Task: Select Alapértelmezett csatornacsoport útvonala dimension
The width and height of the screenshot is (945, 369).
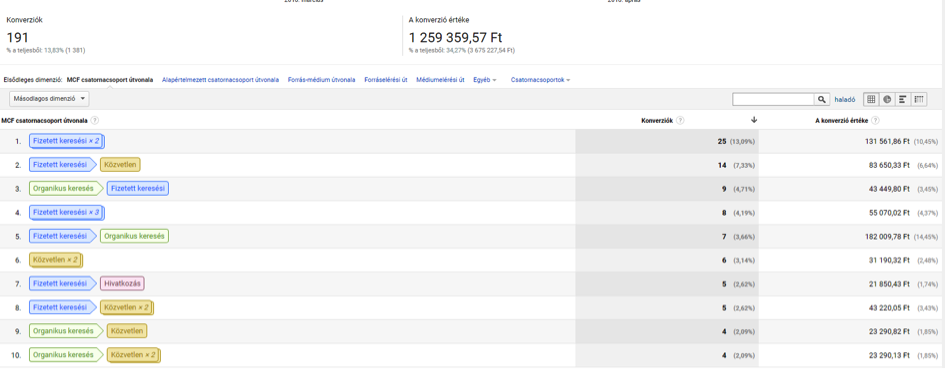Action: (220, 80)
